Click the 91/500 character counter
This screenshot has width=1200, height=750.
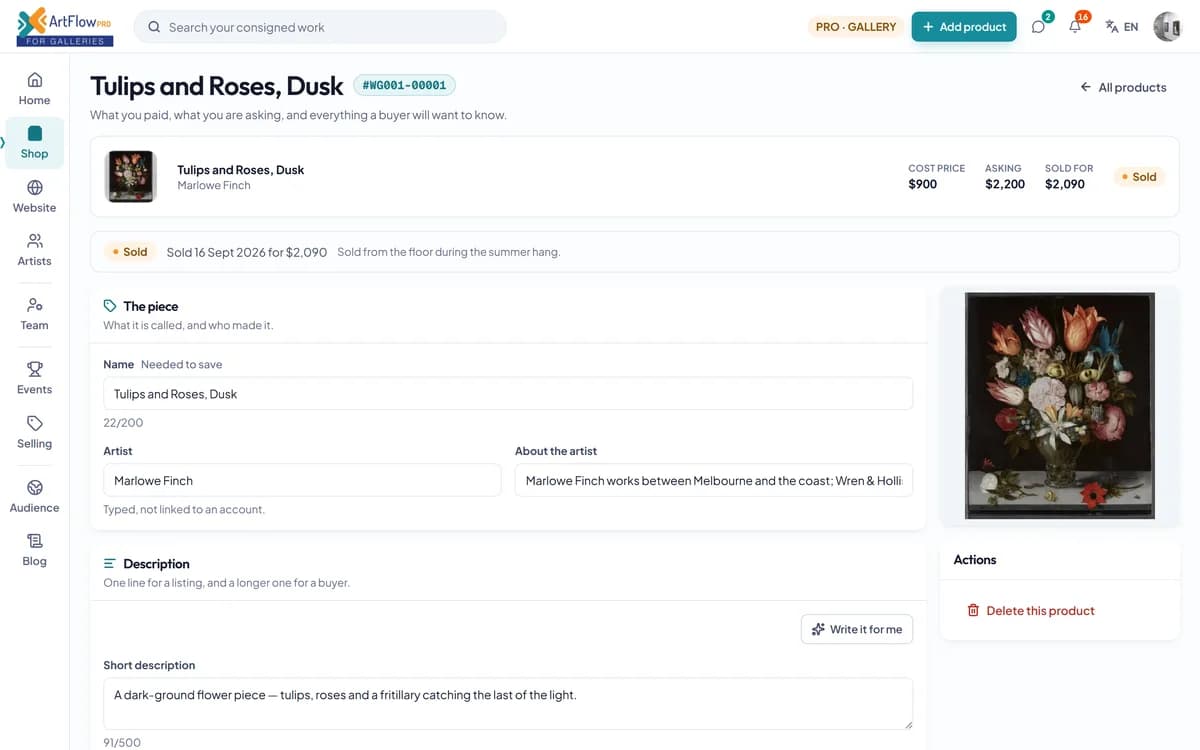(122, 742)
